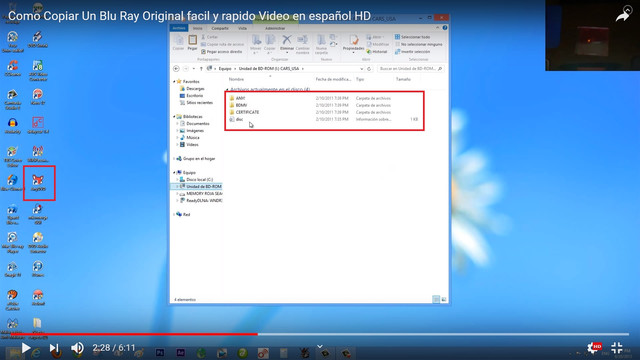
Task: Select Red in the navigation pane
Action: [x=187, y=215]
